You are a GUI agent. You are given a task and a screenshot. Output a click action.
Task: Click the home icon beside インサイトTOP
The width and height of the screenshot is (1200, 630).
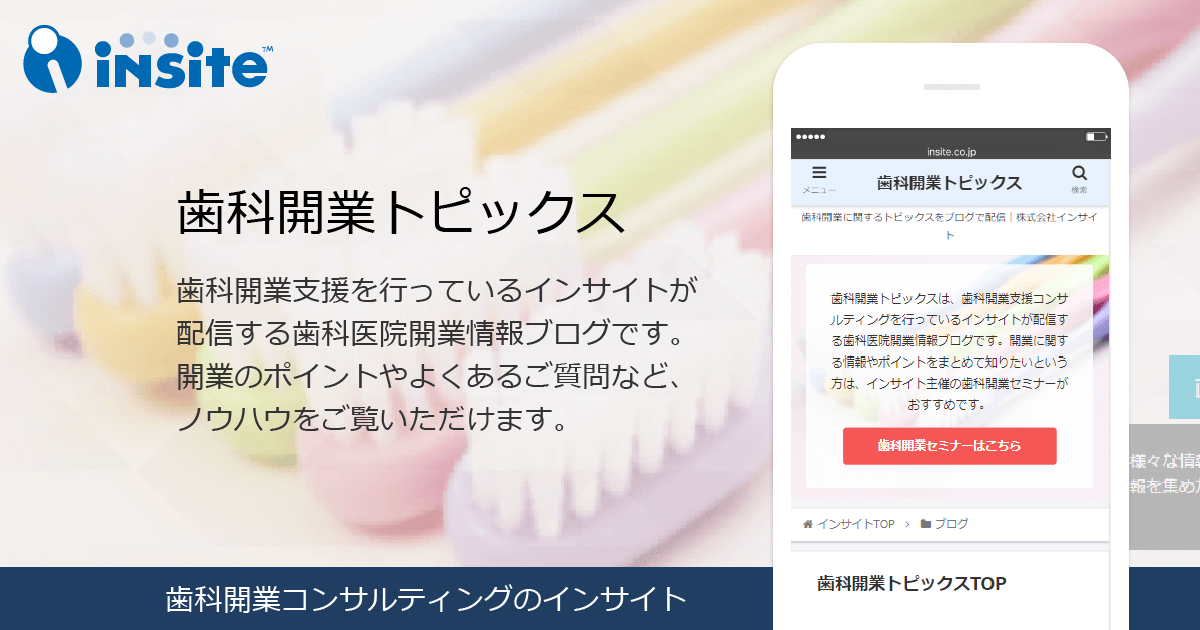(x=808, y=524)
